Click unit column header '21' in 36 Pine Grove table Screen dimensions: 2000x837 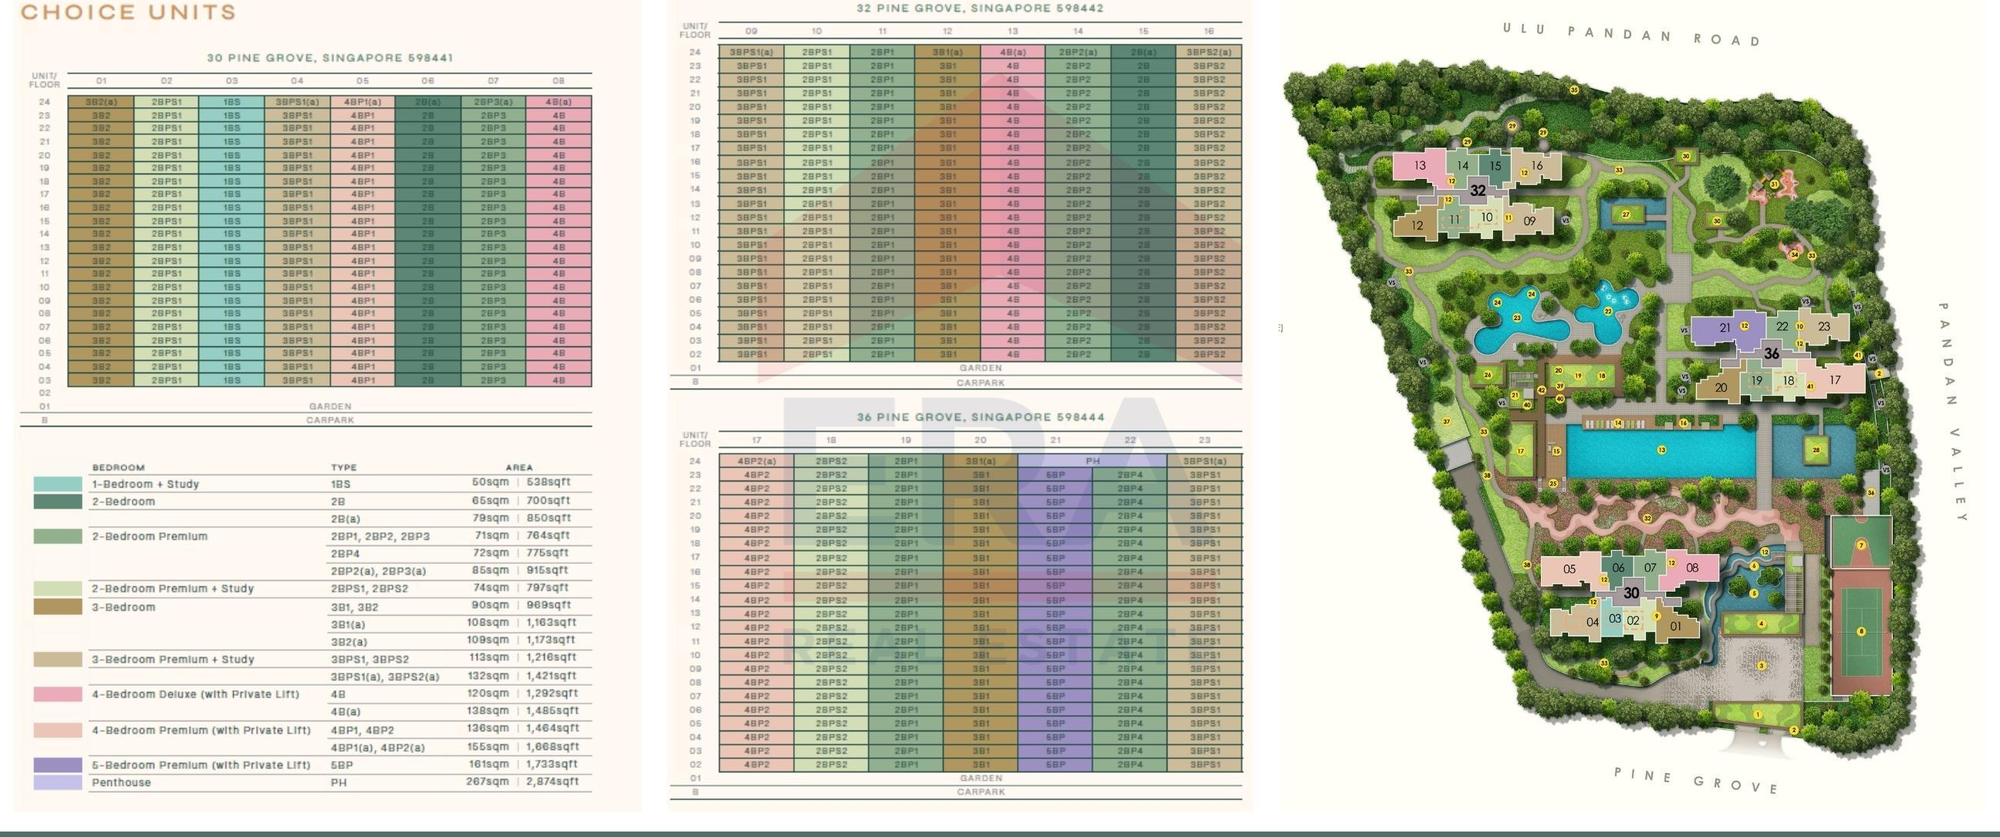(x=1055, y=440)
